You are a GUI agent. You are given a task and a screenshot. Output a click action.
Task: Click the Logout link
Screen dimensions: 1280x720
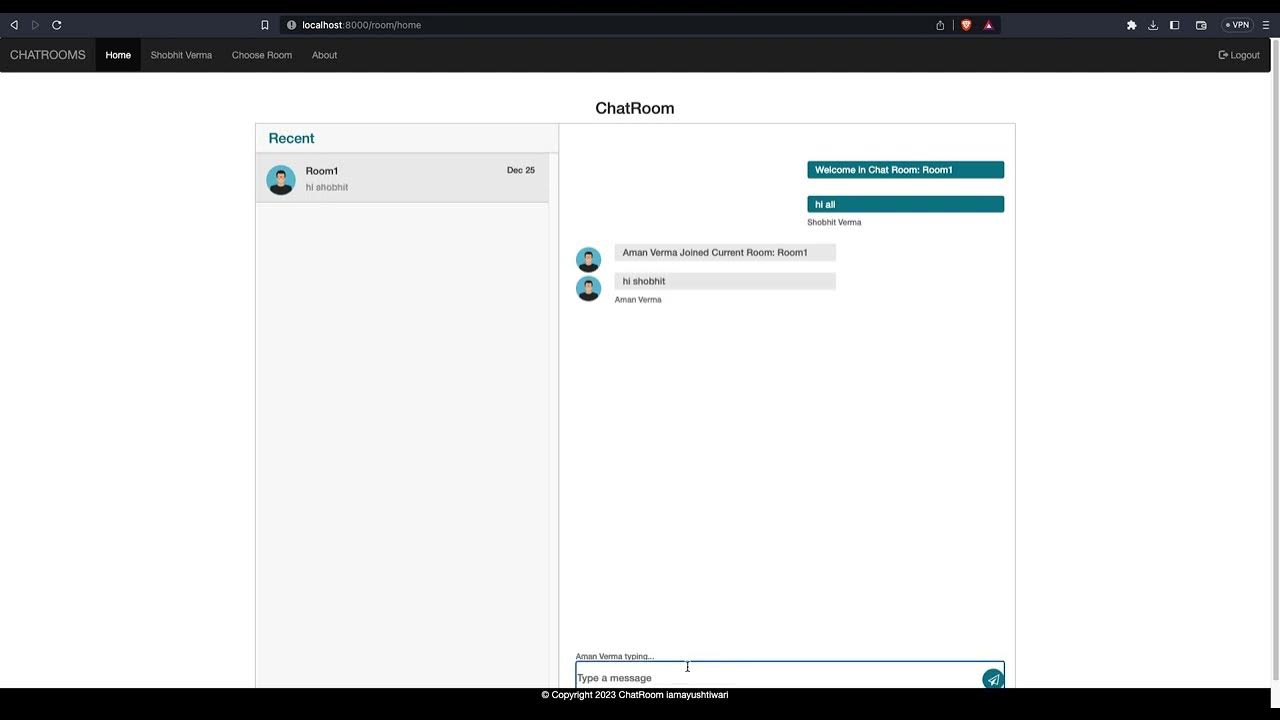tap(1239, 55)
